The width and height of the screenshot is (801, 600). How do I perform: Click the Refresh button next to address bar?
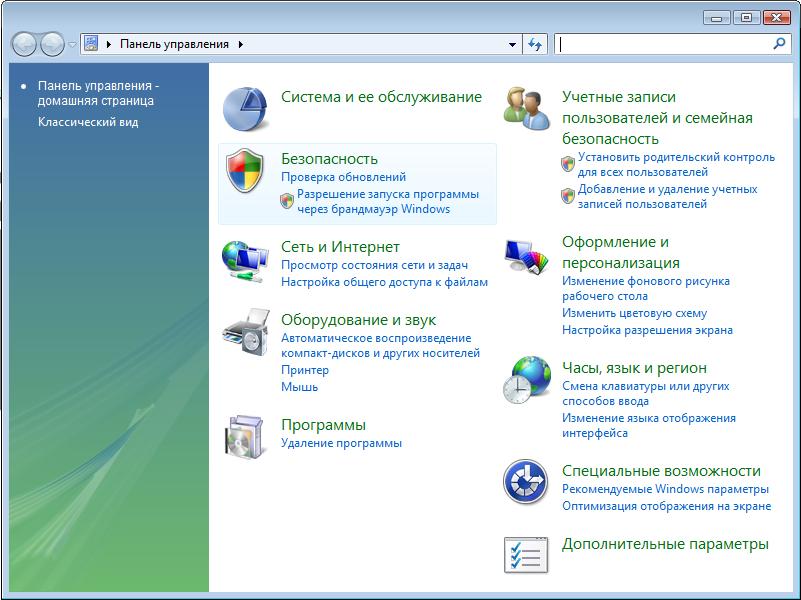(535, 44)
